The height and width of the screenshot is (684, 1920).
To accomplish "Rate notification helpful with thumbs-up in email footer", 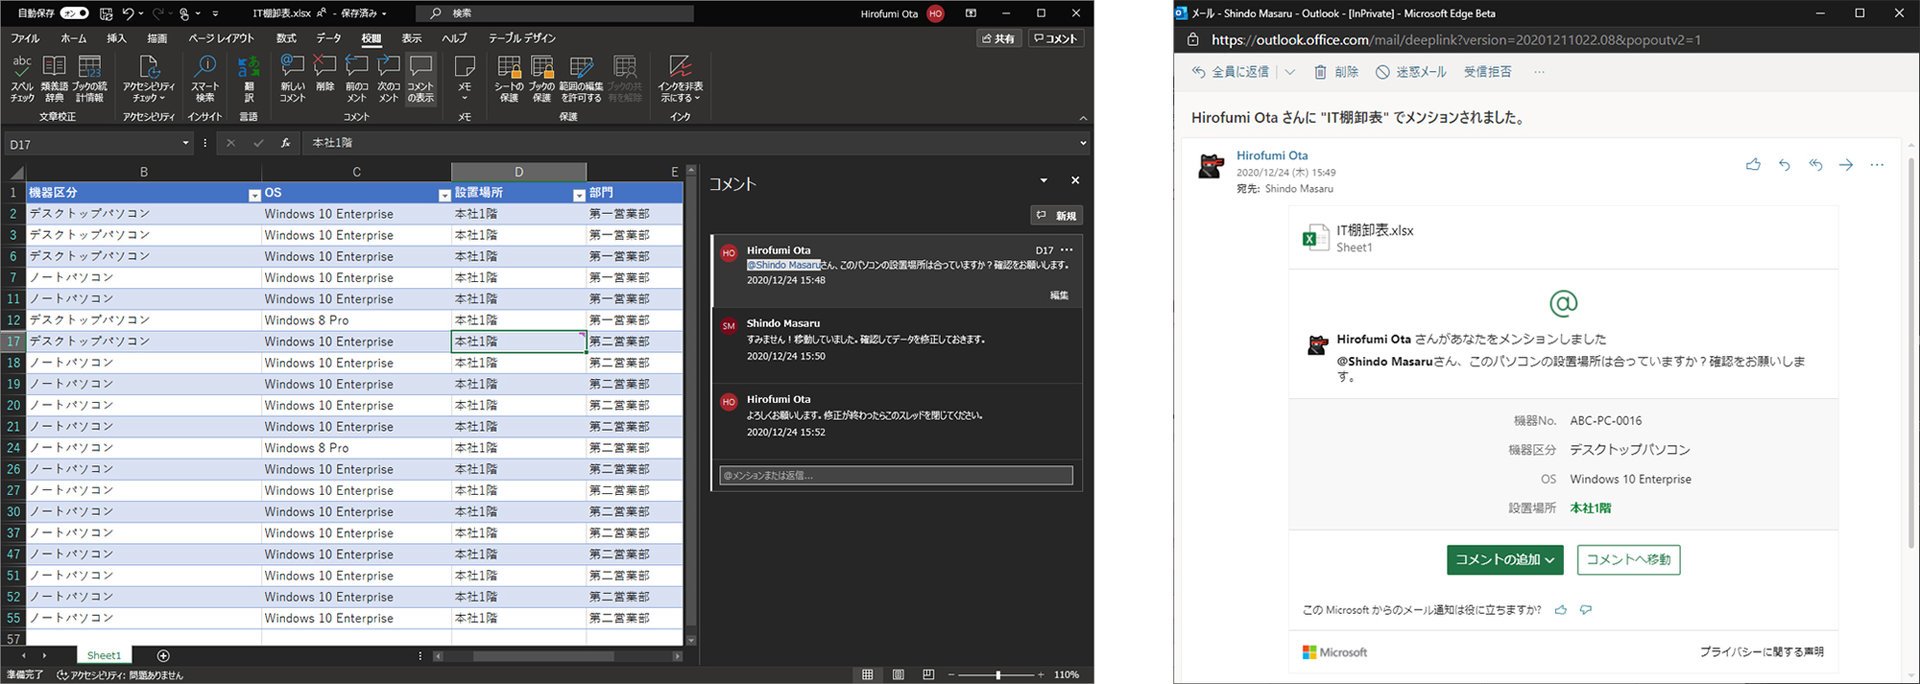I will pos(1561,610).
